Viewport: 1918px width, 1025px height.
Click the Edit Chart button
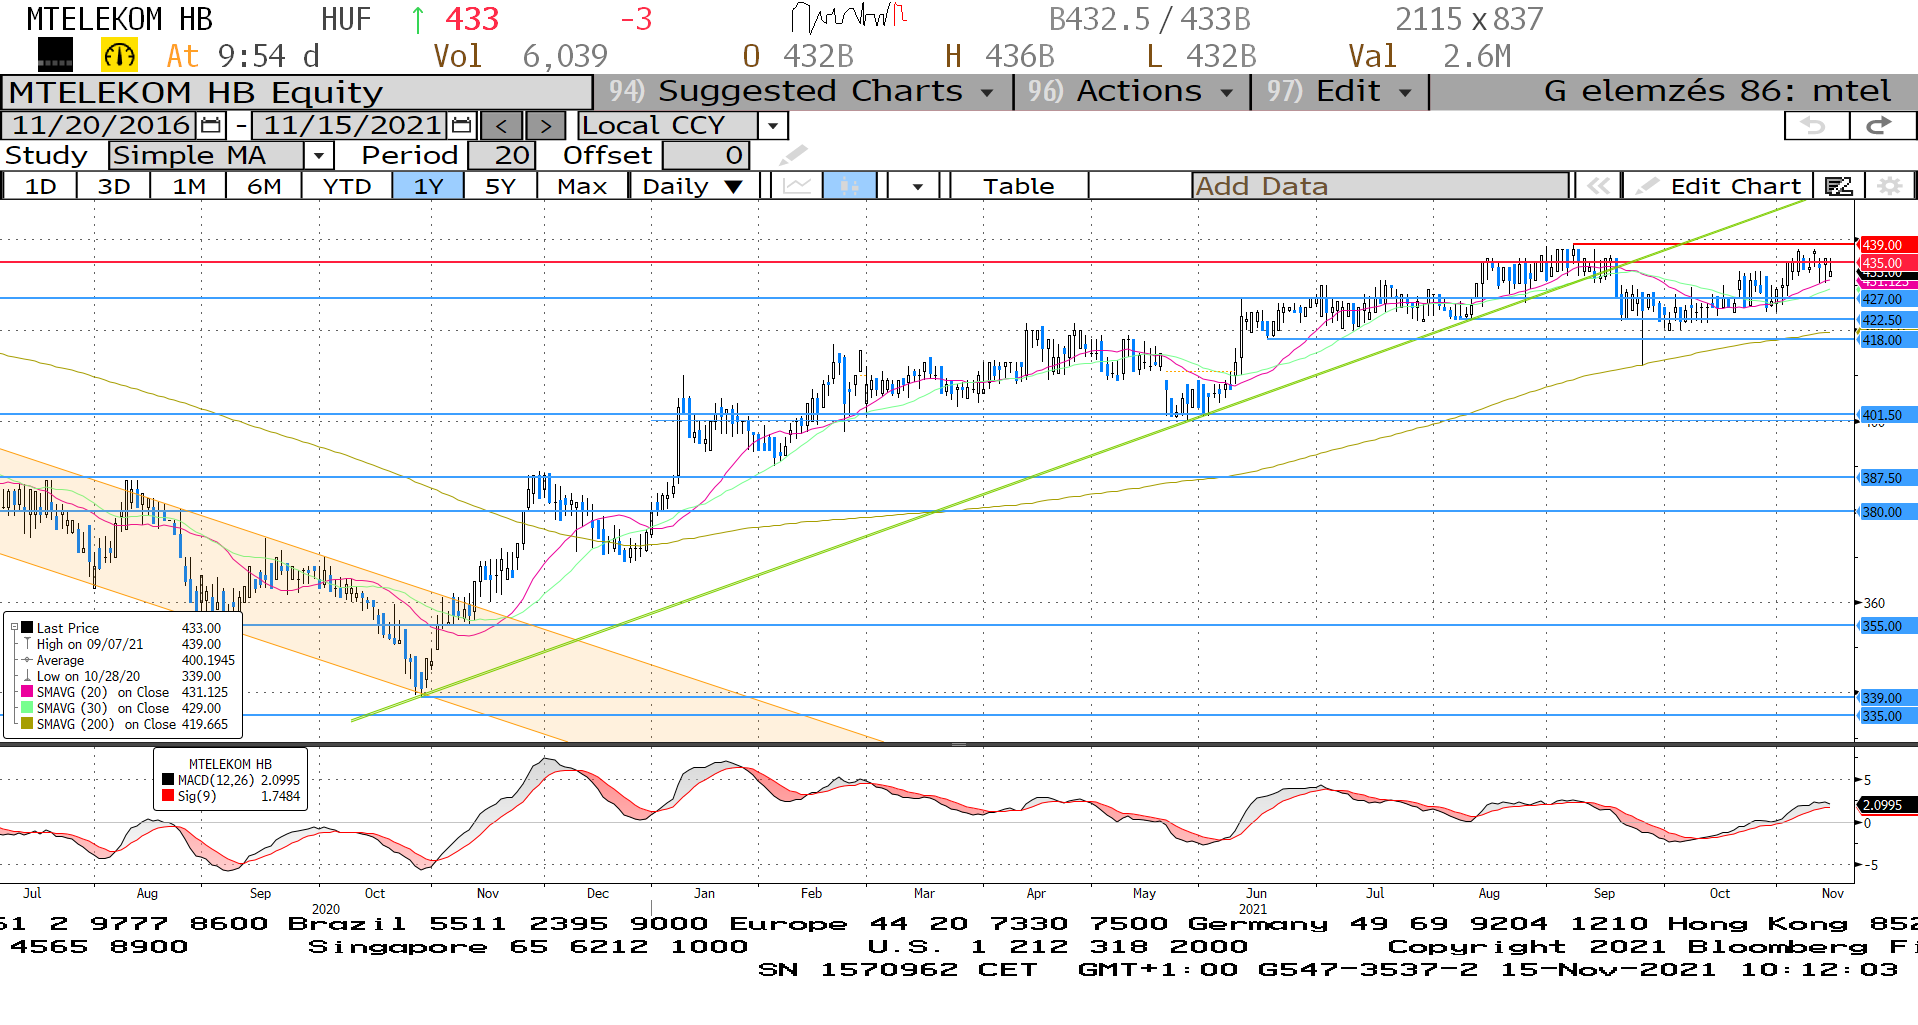pos(1718,186)
